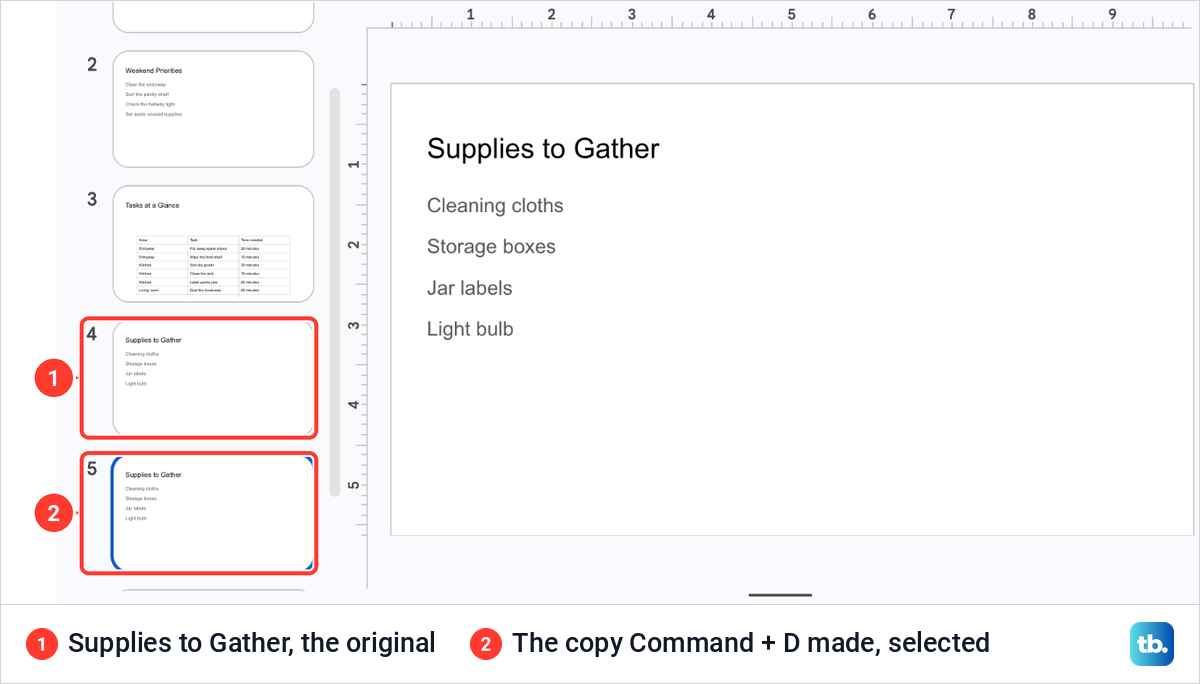
Task: Select the Weekend Priorities slide 2 thumbnail
Action: (x=213, y=109)
